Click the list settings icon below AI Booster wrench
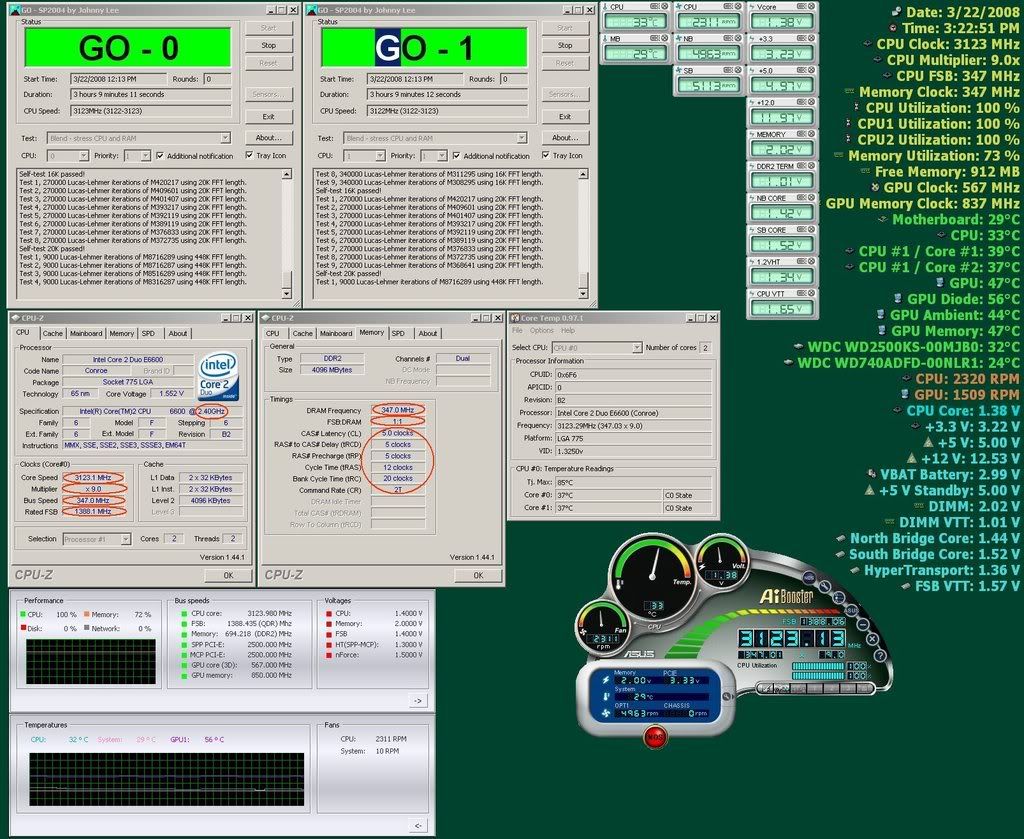Viewport: 1024px width, 839px height. click(x=839, y=597)
